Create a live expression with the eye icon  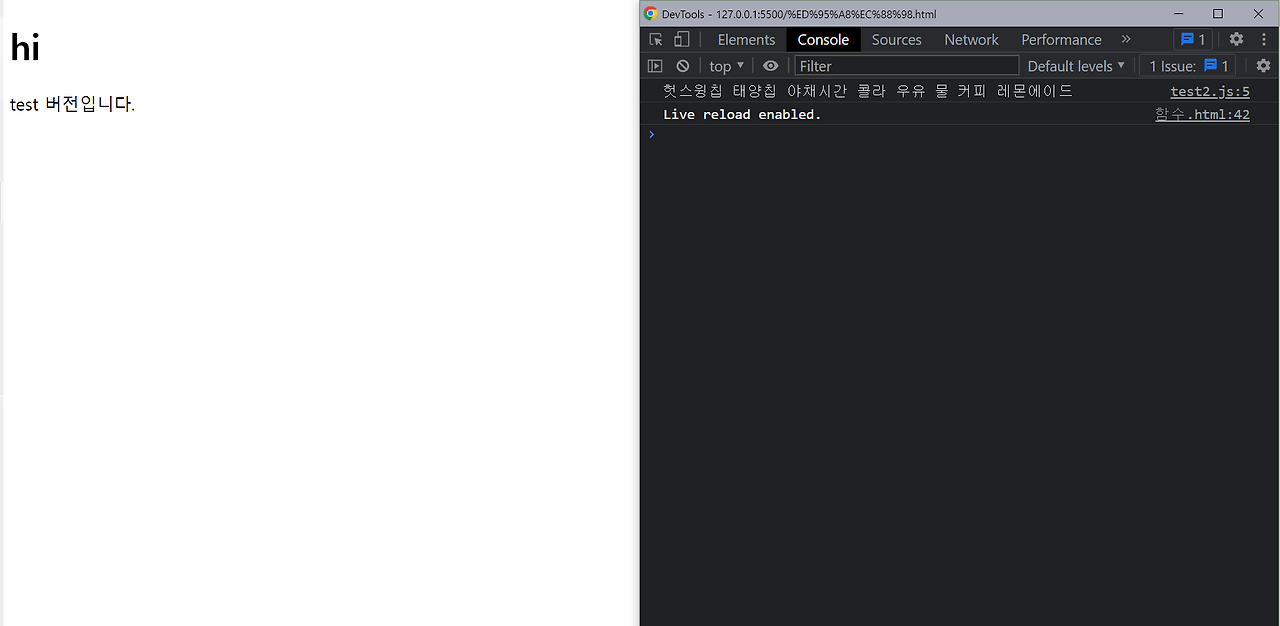[770, 65]
